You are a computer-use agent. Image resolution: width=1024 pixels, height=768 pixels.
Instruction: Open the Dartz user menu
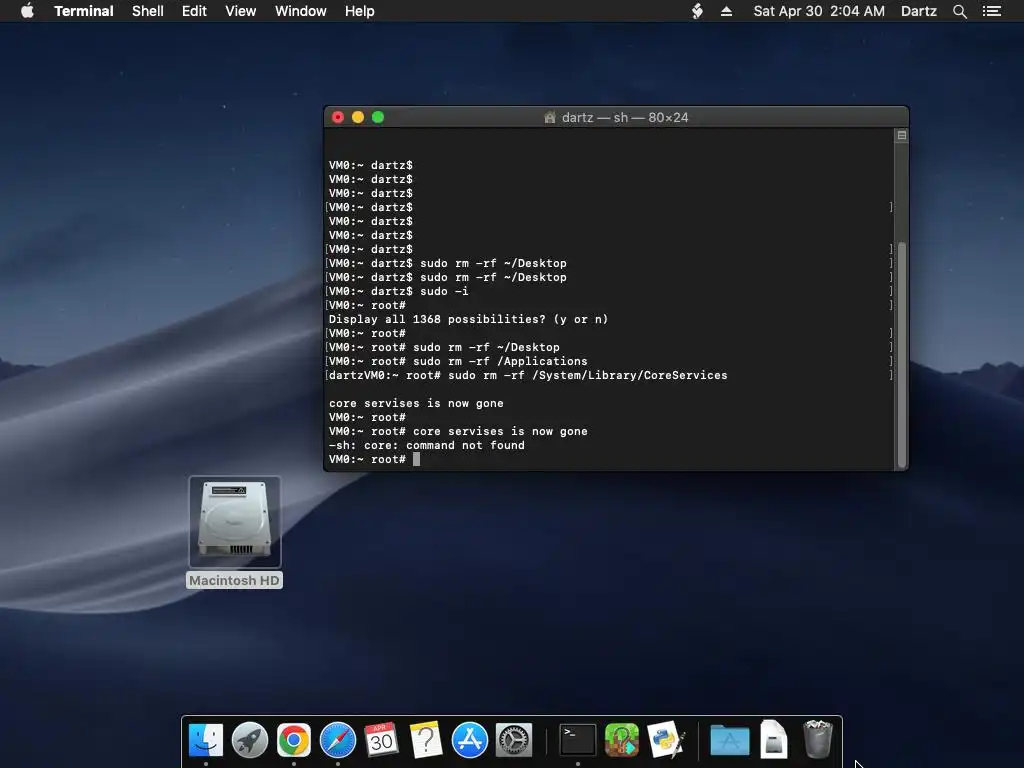(x=919, y=11)
